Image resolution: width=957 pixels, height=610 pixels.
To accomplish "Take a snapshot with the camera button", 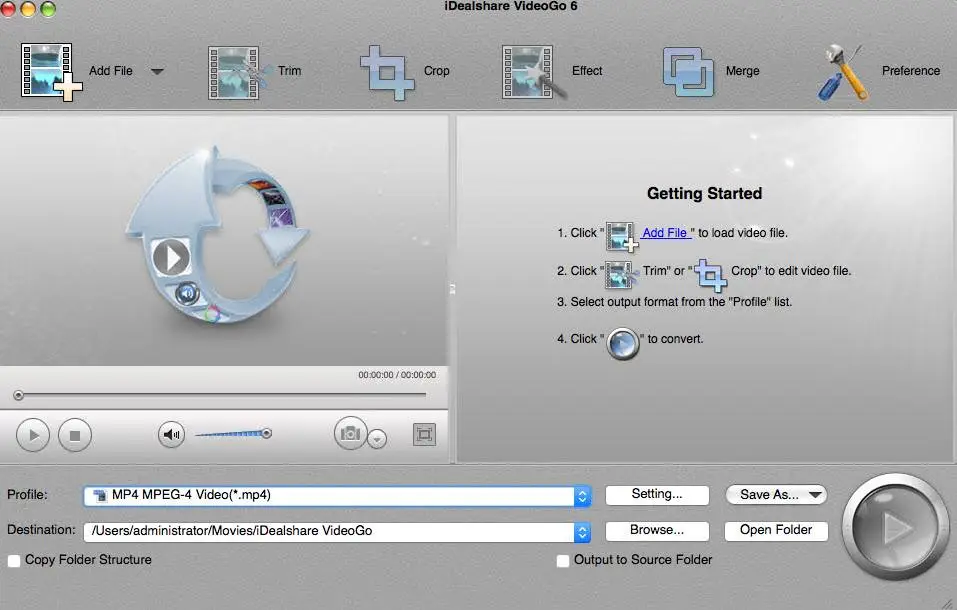I will 350,434.
